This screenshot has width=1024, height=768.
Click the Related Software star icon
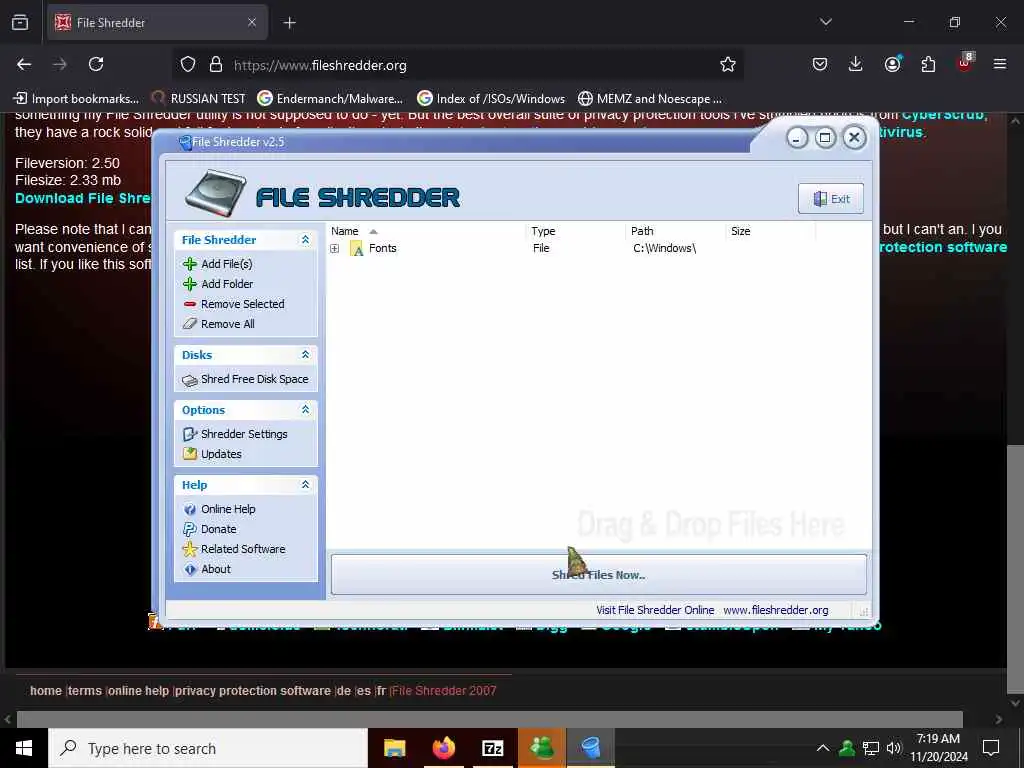click(190, 549)
